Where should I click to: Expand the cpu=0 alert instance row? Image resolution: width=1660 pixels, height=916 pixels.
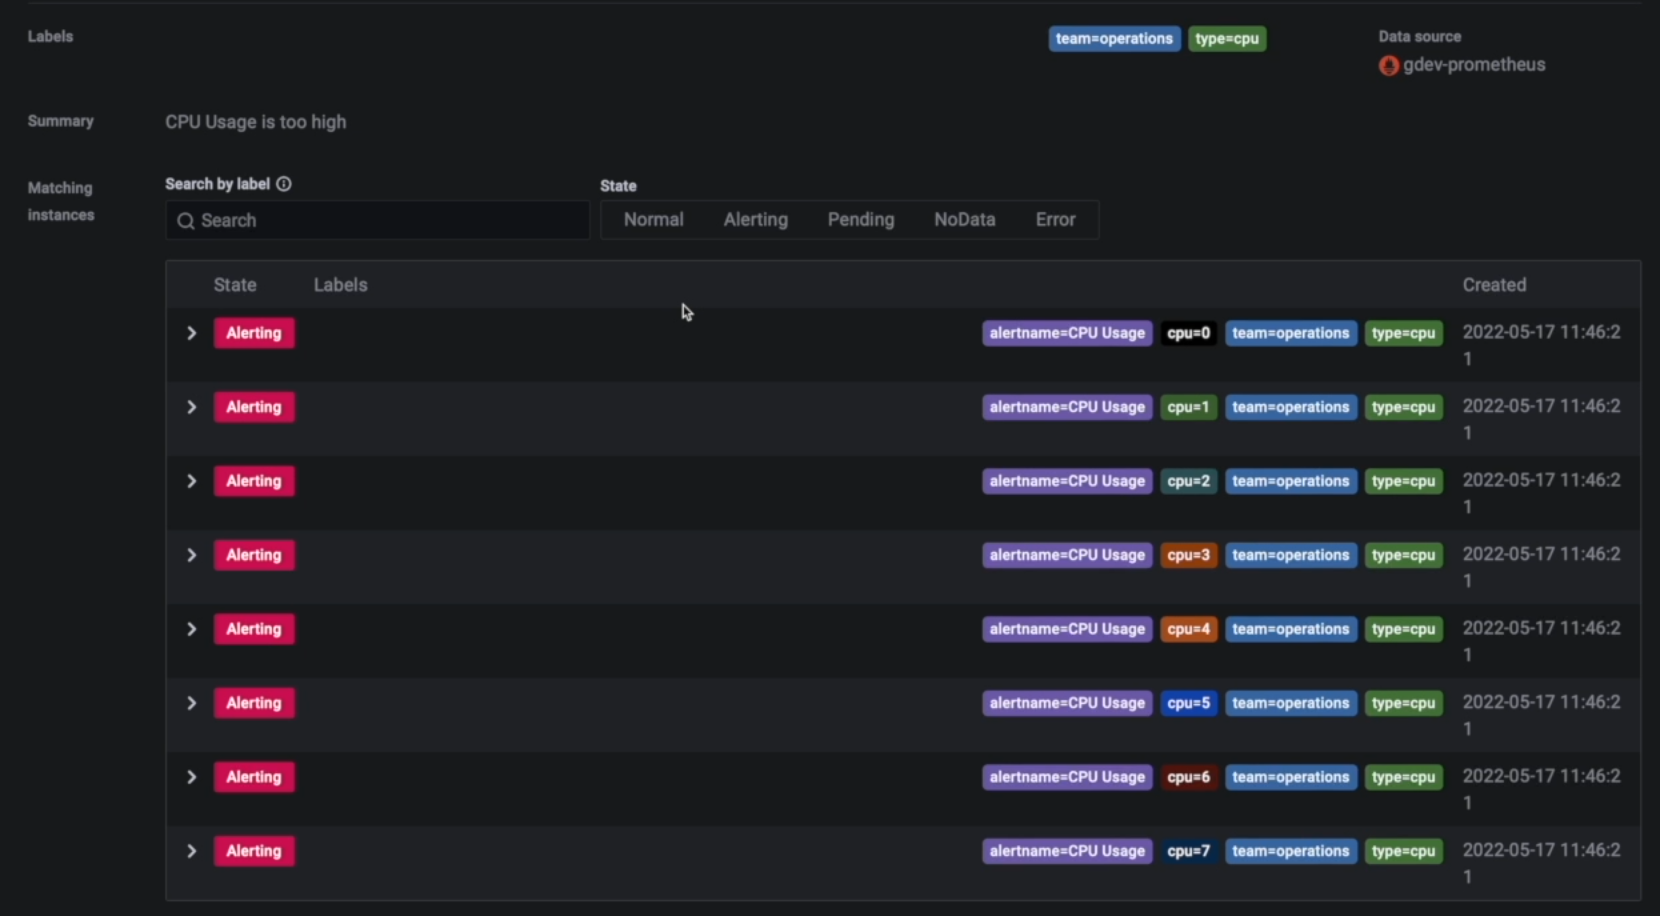pyautogui.click(x=191, y=333)
